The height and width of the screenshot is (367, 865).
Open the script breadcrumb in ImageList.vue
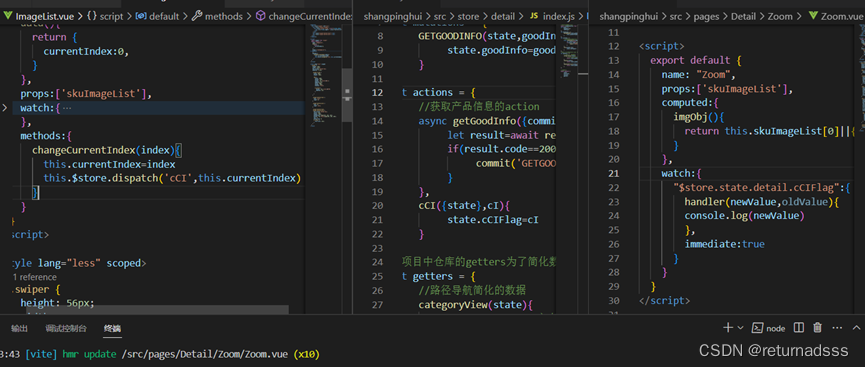pyautogui.click(x=105, y=17)
